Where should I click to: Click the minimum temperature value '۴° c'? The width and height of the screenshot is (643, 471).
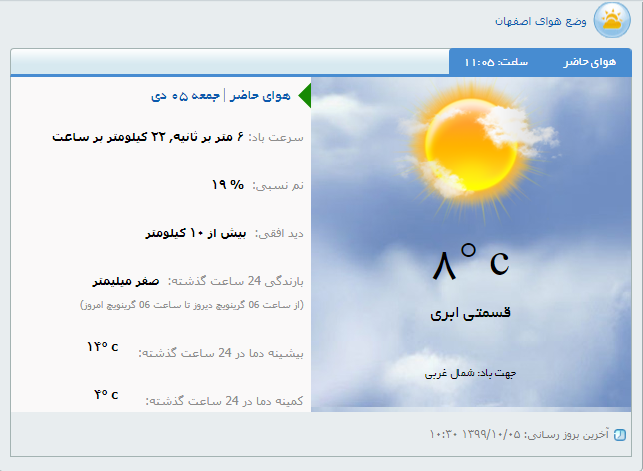point(106,395)
